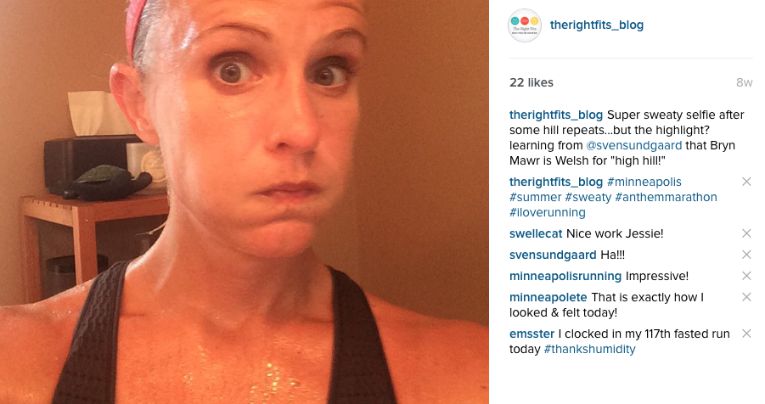Delete the hashtags comment with X icon
Viewport: 765px width, 404px height.
[746, 182]
